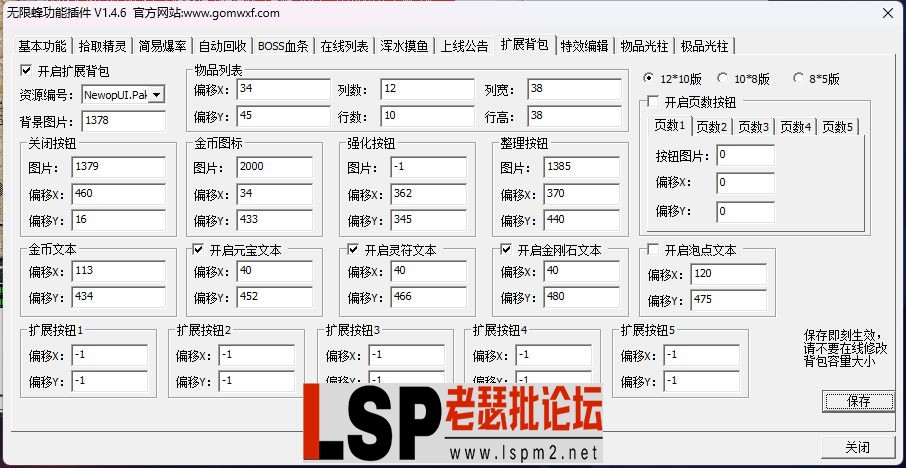Edit the 行高 input field

574,117
